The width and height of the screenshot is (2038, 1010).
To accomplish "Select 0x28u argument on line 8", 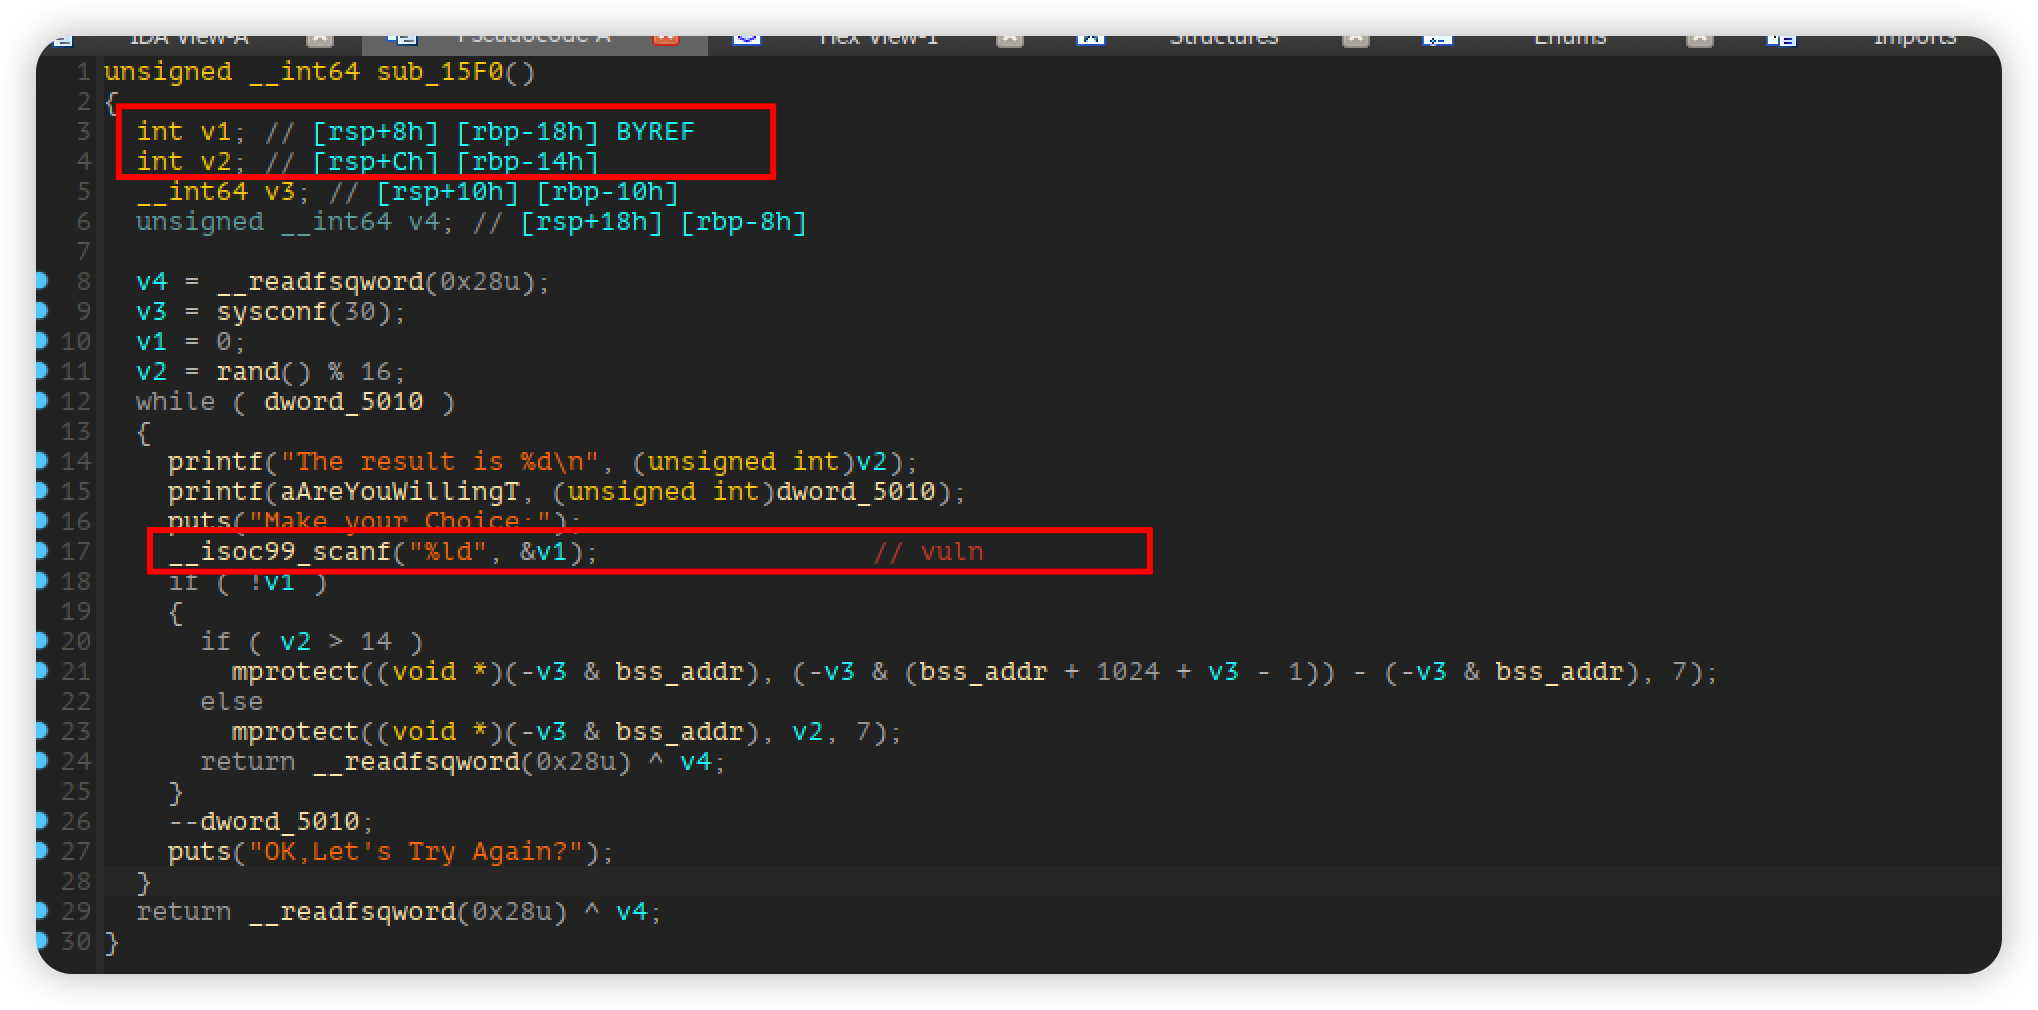I will tap(480, 282).
